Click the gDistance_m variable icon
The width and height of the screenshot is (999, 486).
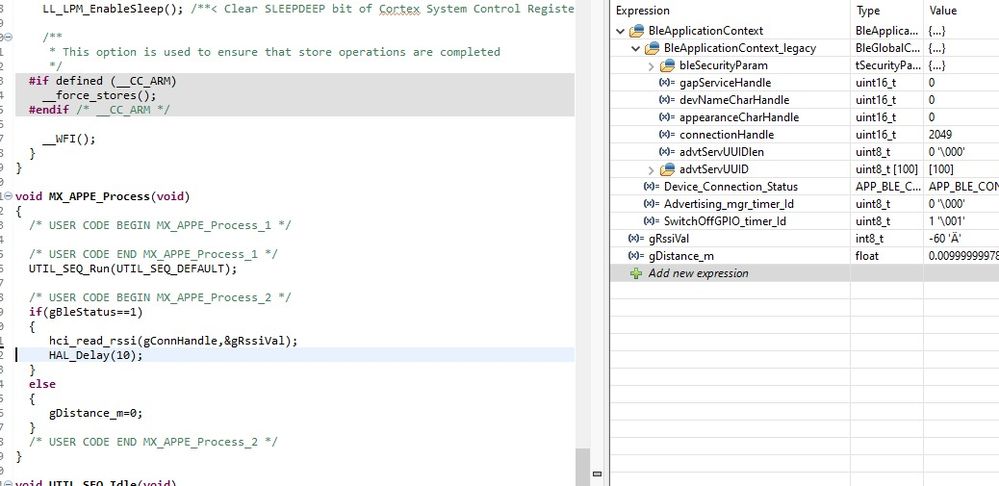tap(636, 256)
